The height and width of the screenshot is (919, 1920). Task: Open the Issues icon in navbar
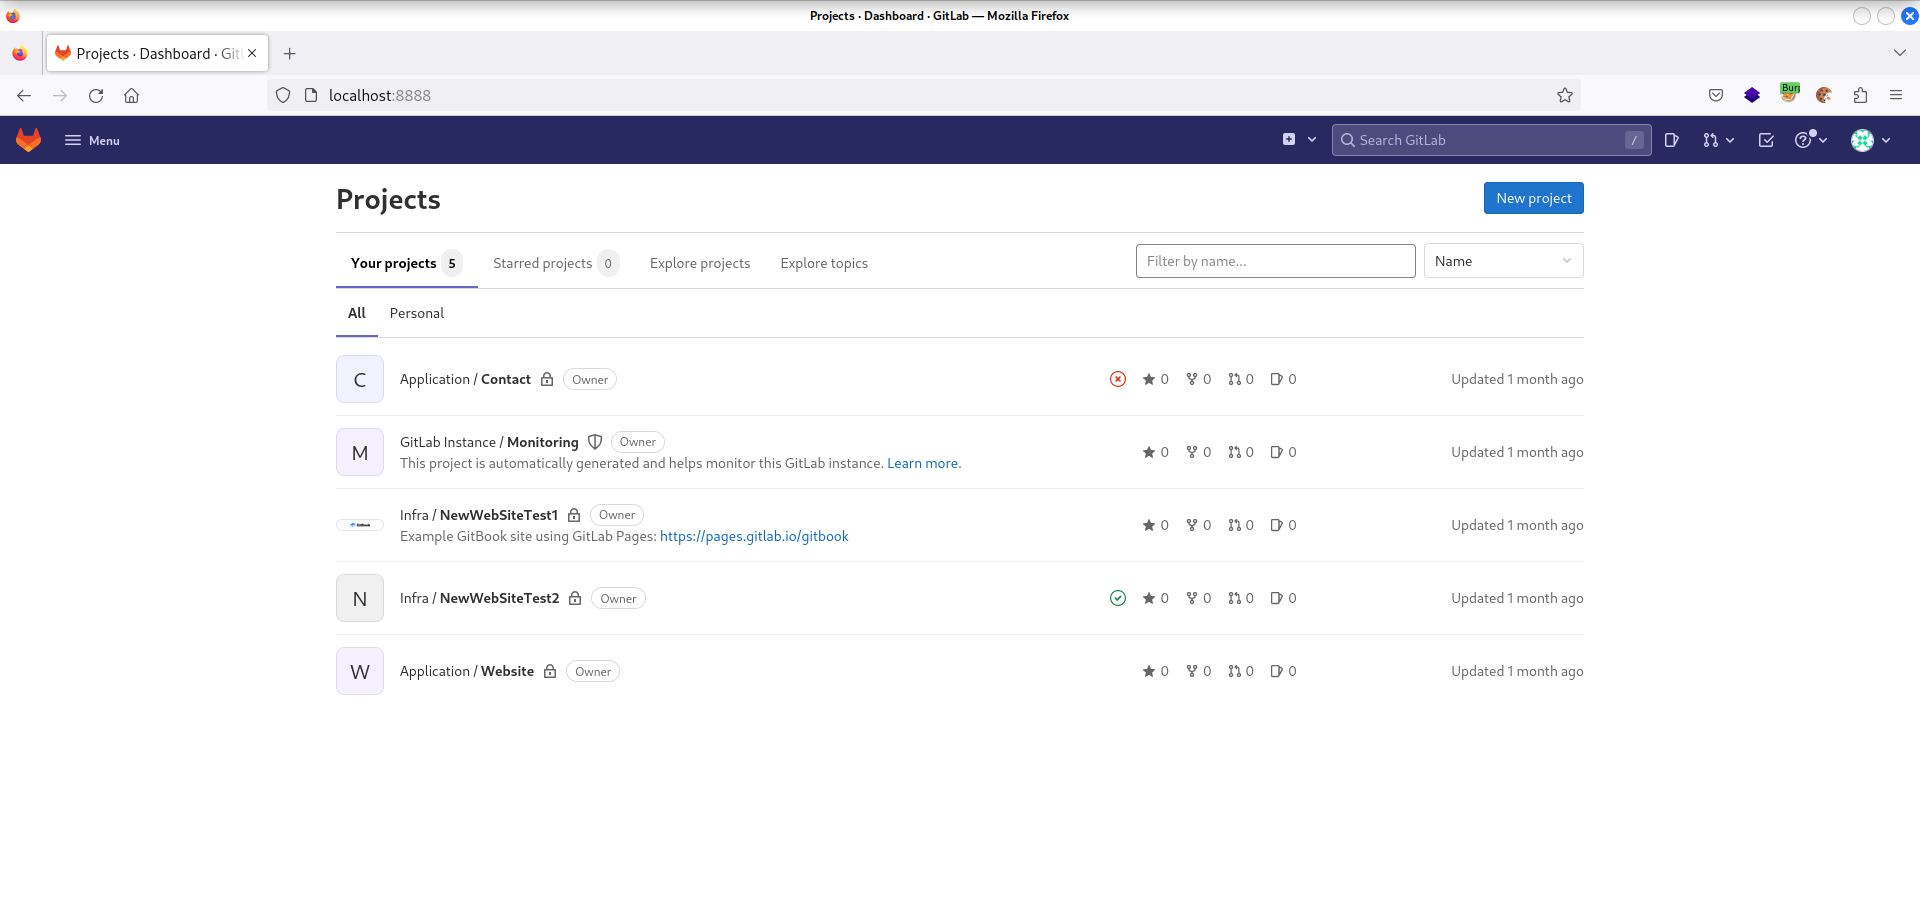[x=1671, y=140]
